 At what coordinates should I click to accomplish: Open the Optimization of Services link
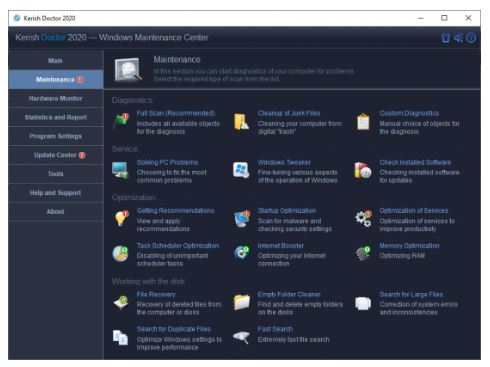pyautogui.click(x=414, y=211)
